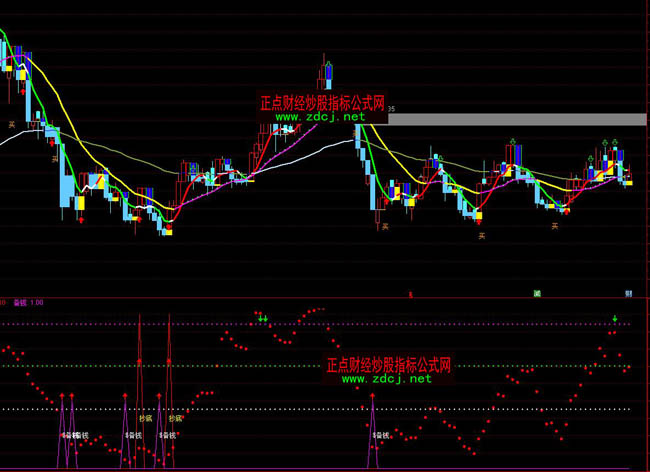Open the green www.zdcj.net link in the indicator panel
This screenshot has width=650, height=472.
pyautogui.click(x=389, y=379)
